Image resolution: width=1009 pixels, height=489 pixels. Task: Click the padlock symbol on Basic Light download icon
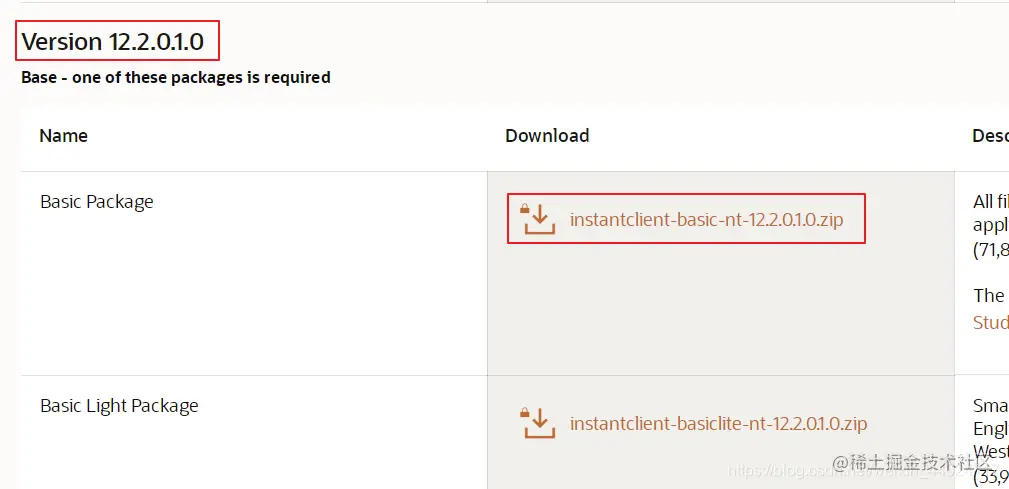pyautogui.click(x=525, y=413)
